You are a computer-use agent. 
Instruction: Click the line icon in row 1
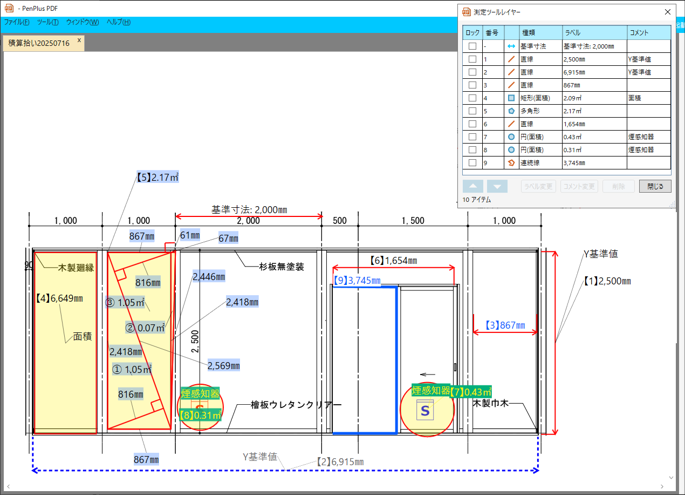(x=511, y=59)
